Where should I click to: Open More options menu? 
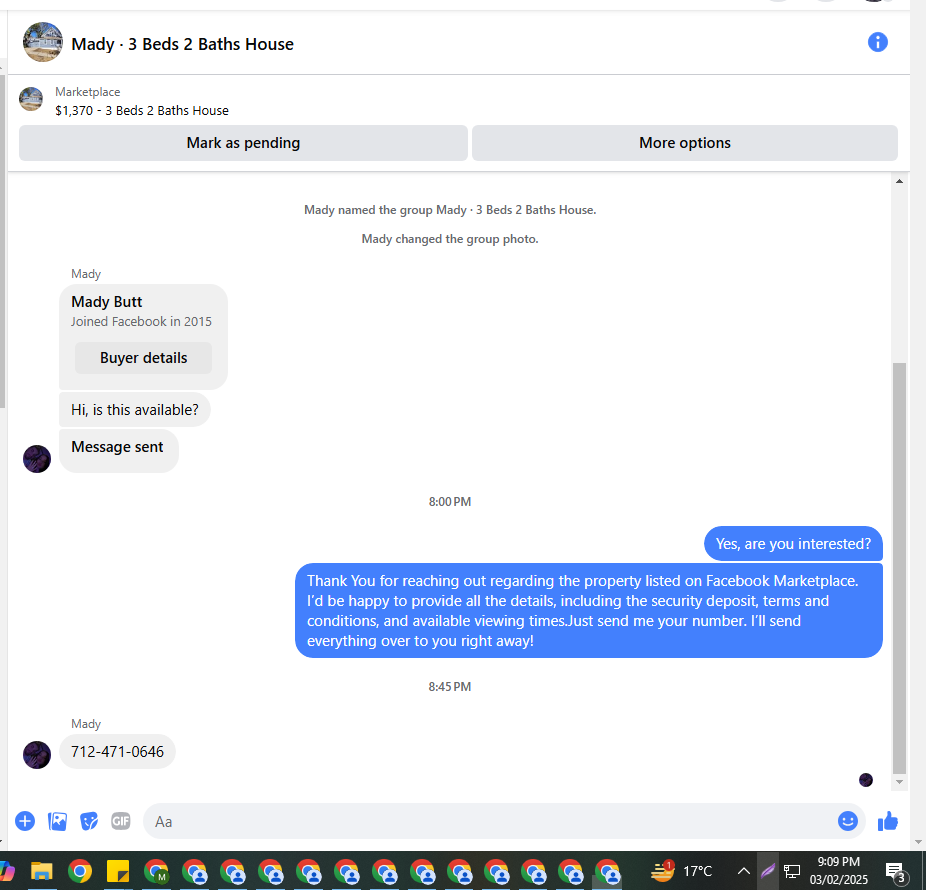[x=685, y=143]
